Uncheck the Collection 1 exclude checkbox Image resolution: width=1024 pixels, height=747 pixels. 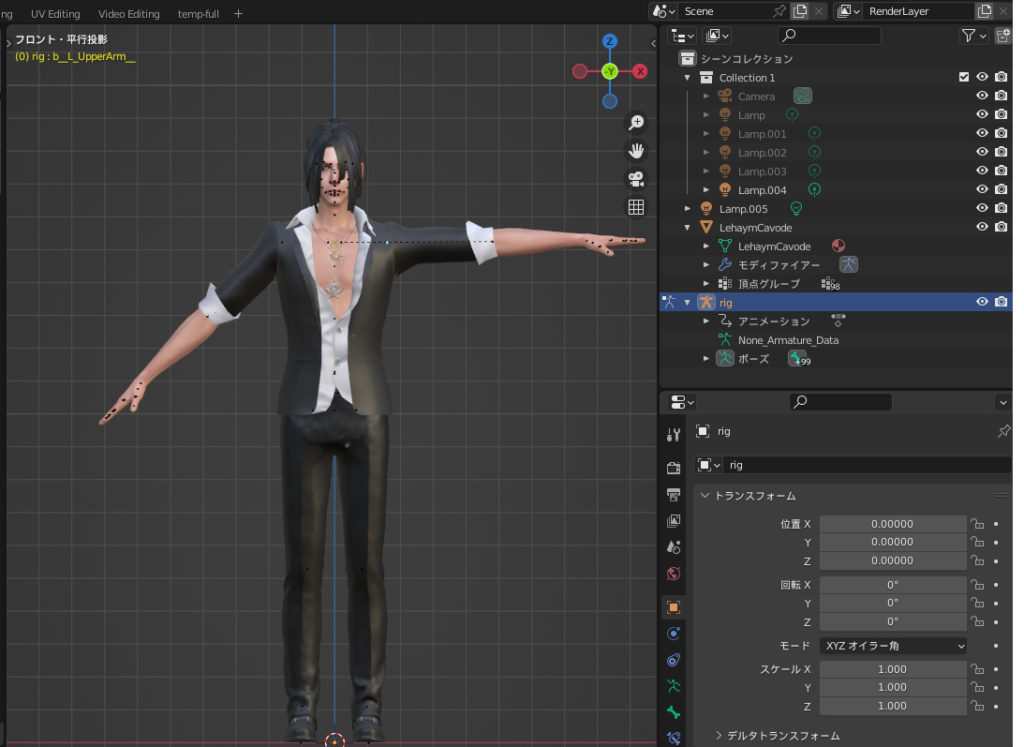[x=964, y=78]
